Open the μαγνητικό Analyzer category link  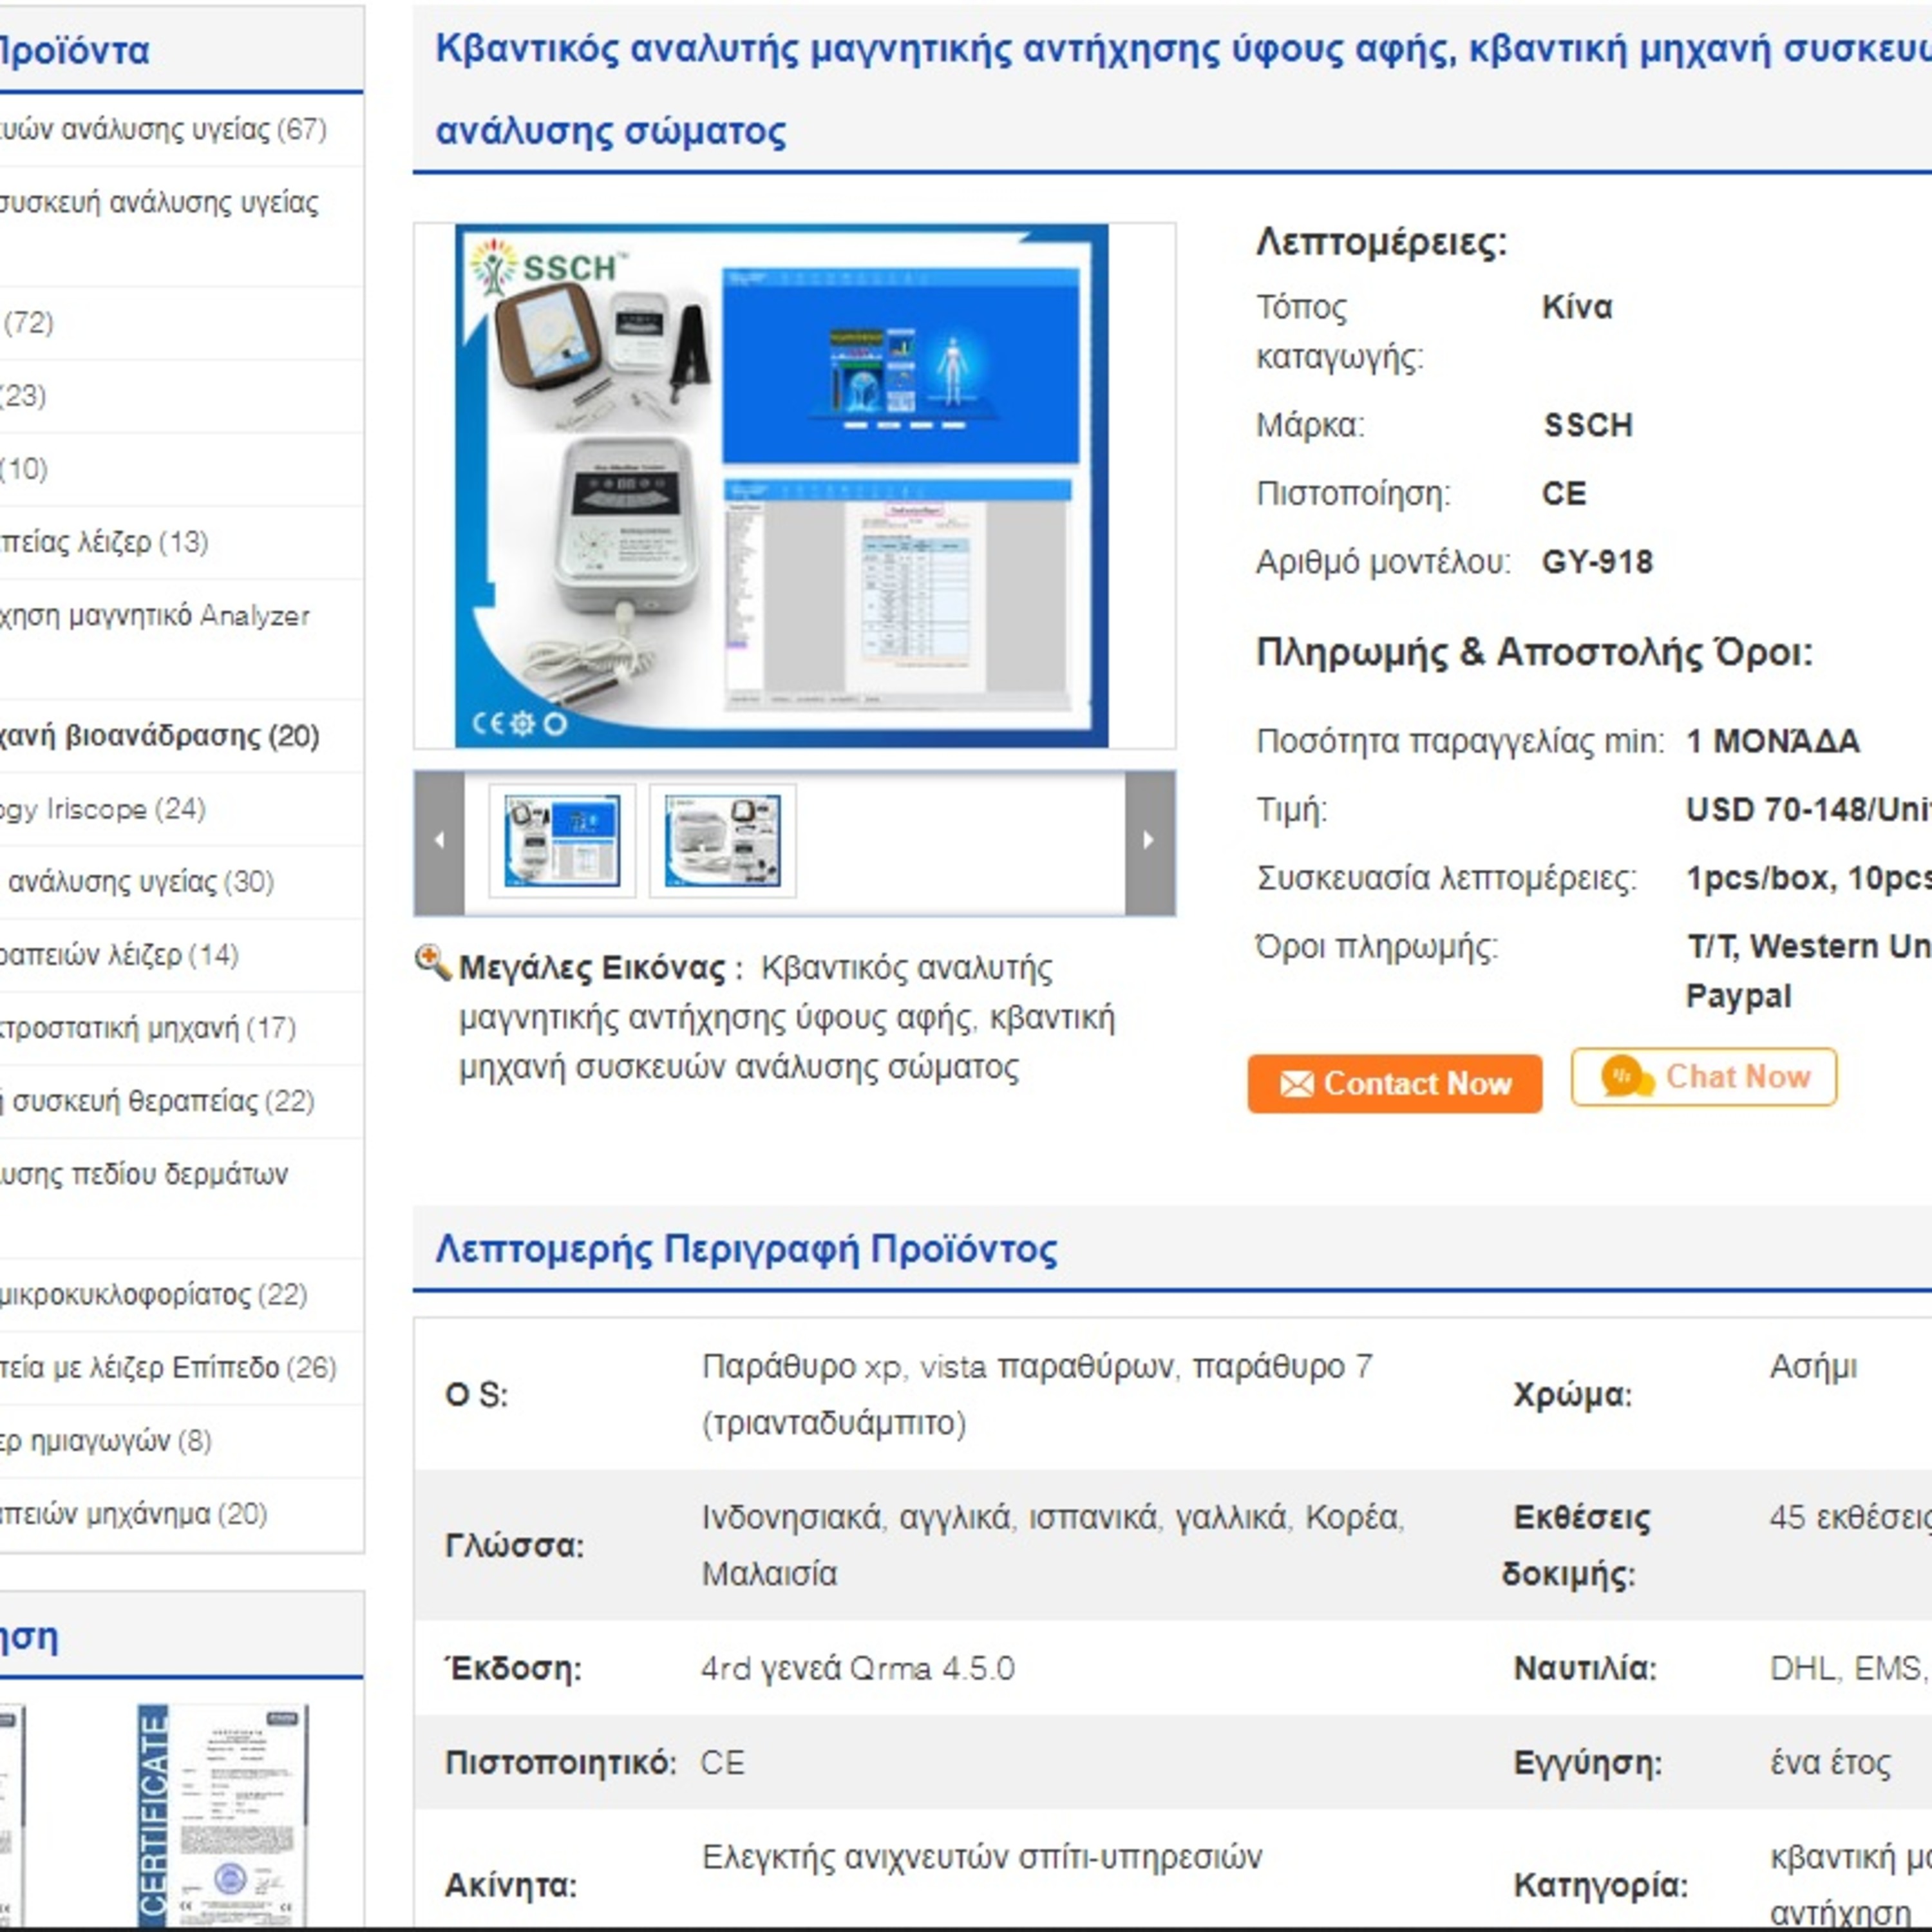coord(155,615)
